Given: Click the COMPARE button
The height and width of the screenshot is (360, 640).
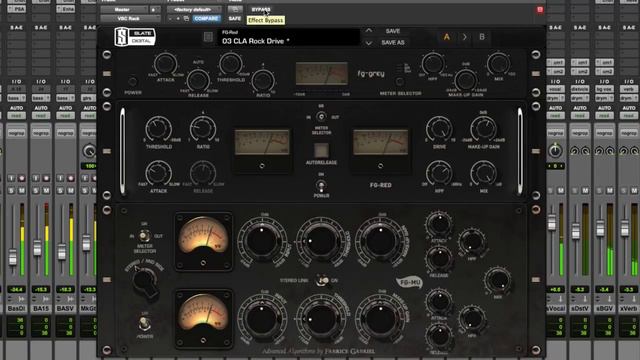Looking at the screenshot, I should point(207,19).
